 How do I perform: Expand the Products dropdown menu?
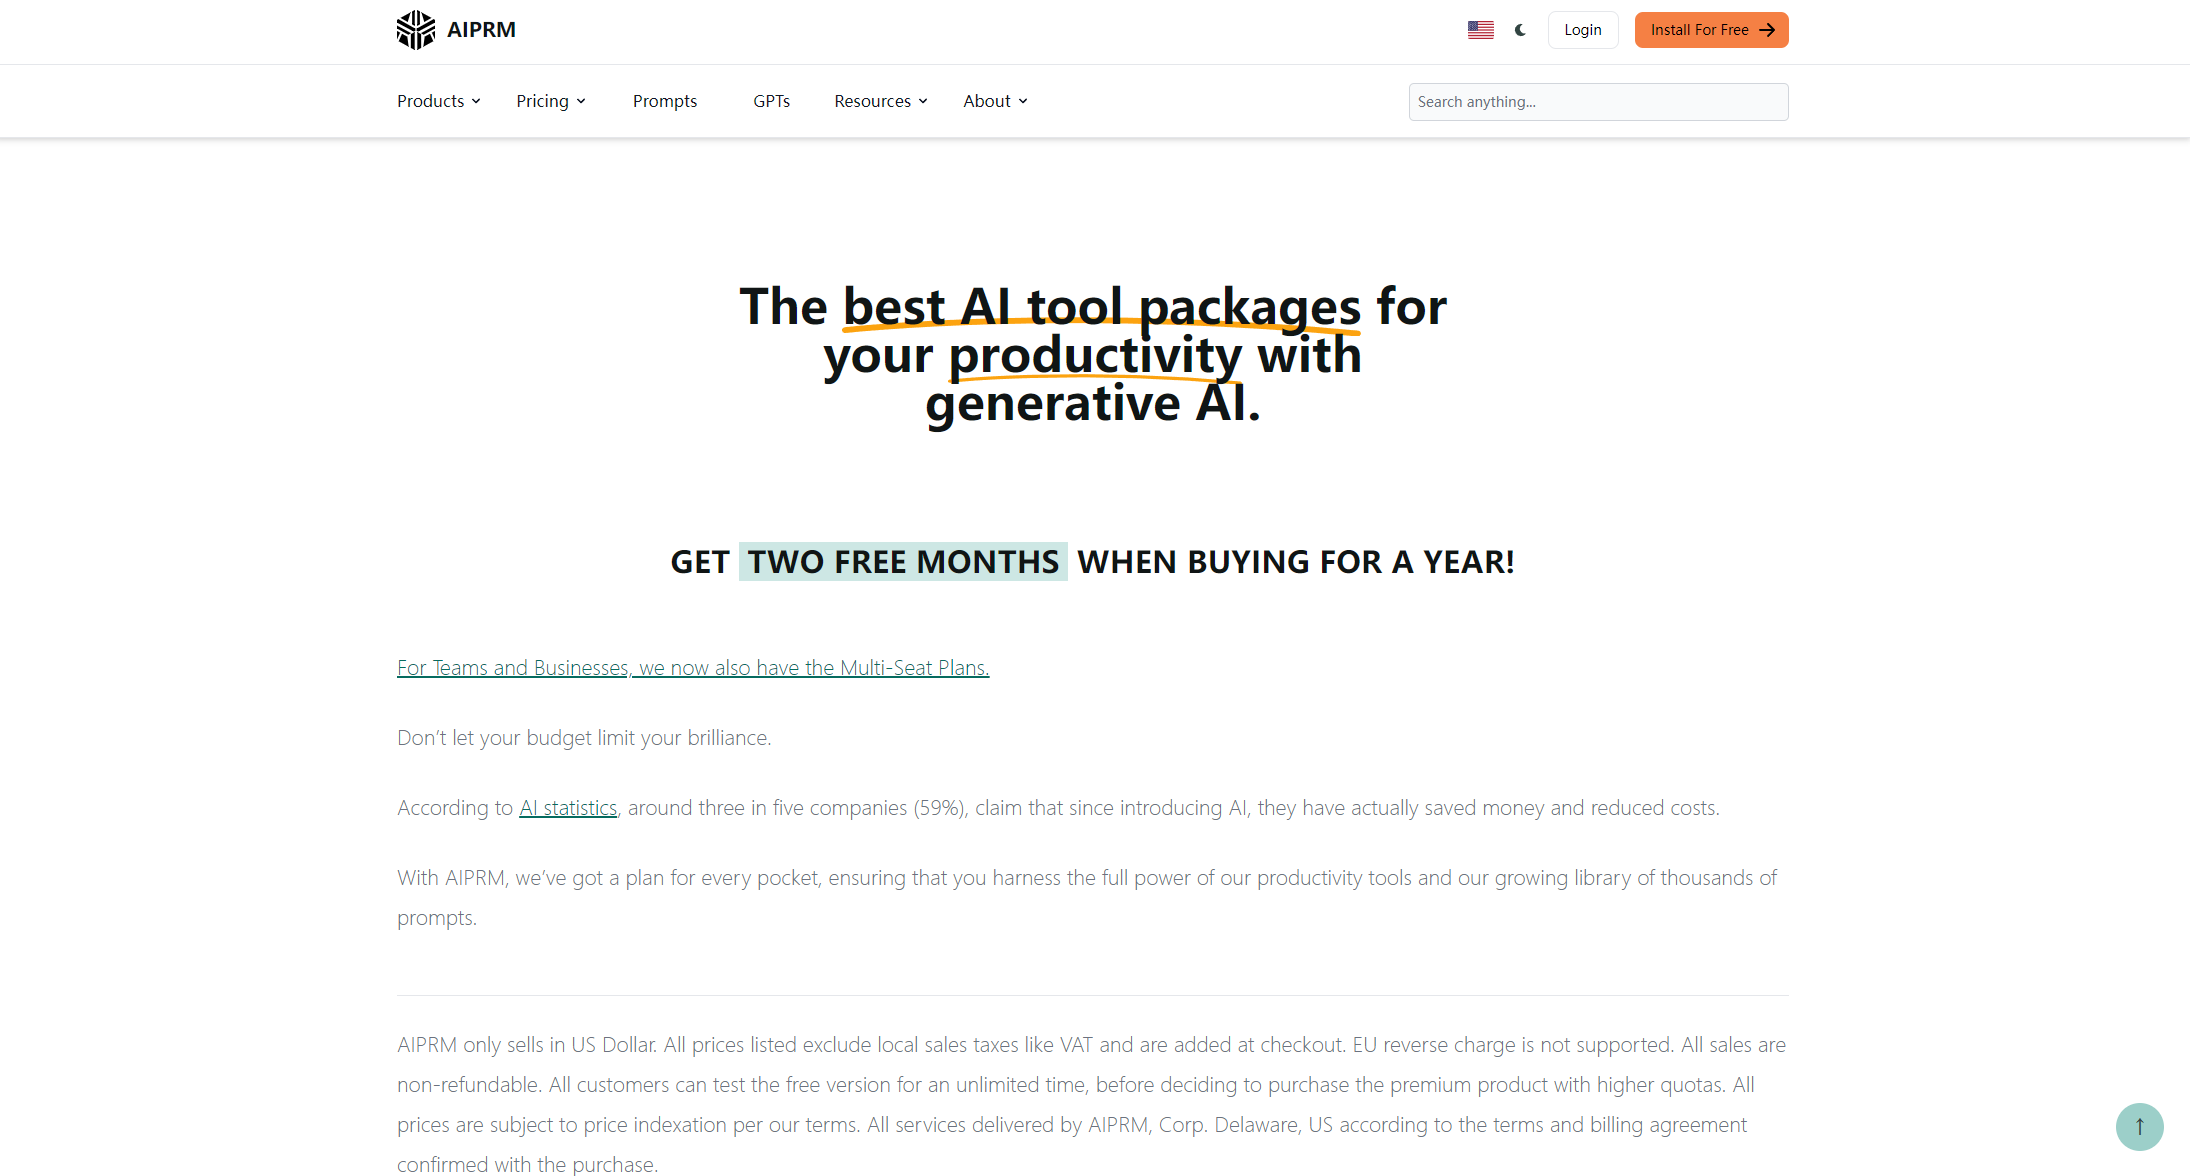point(439,101)
